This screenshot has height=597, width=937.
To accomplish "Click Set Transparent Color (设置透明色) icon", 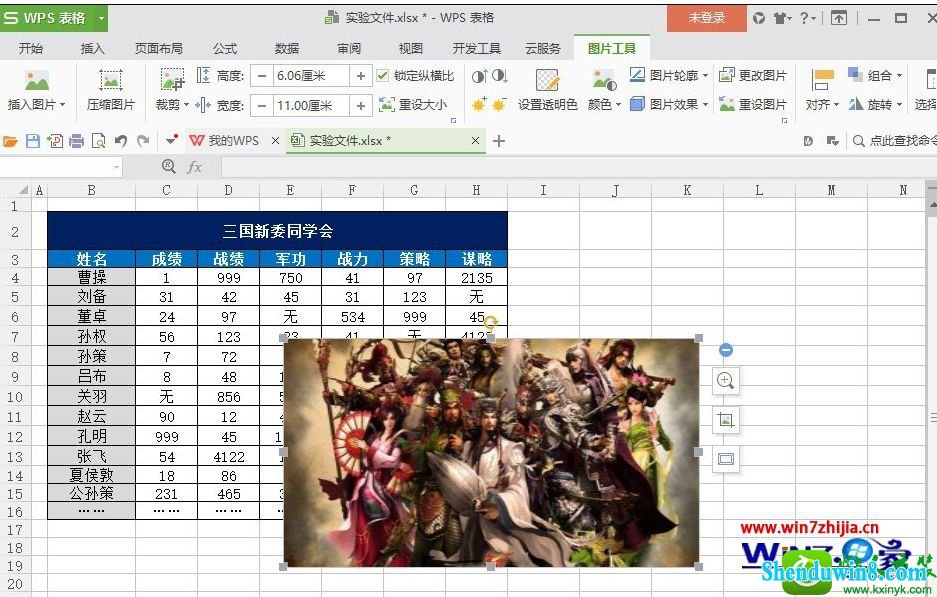I will coord(547,80).
